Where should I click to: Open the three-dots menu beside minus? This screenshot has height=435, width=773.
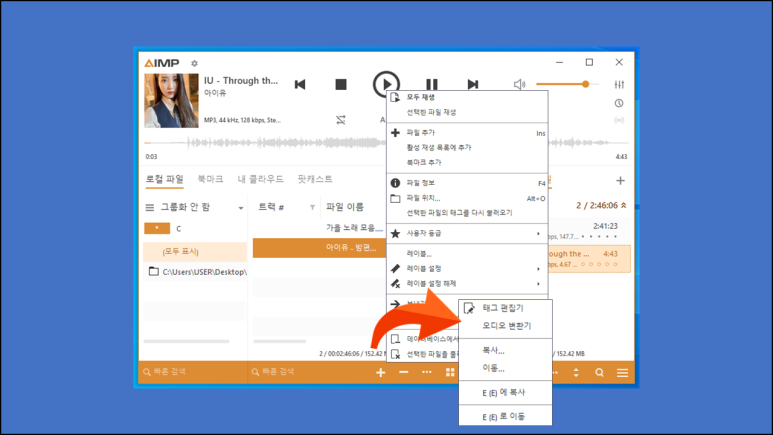click(x=427, y=372)
